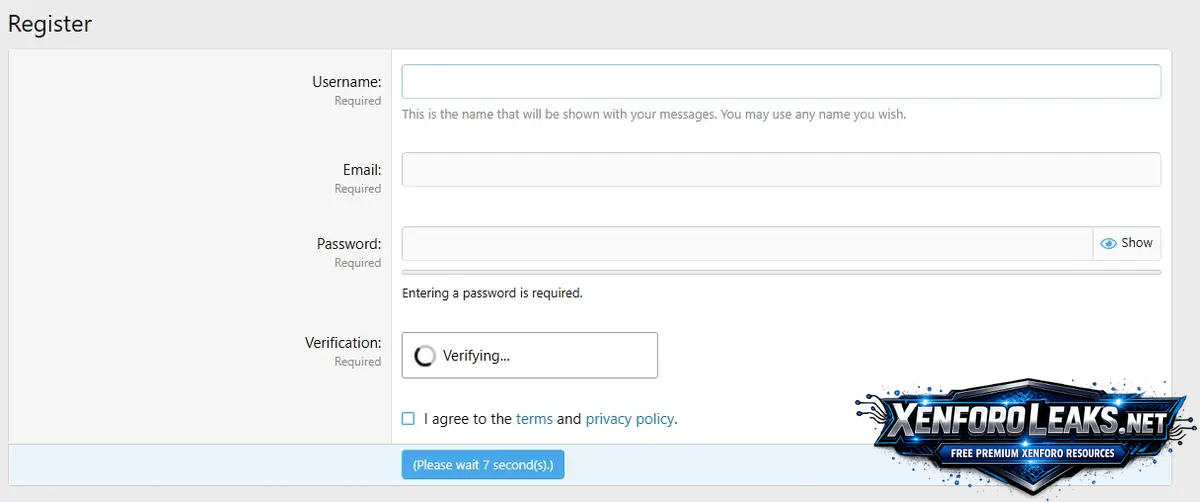Select the 'I agree to the' label text
Image resolution: width=1200 pixels, height=502 pixels.
[x=468, y=419]
